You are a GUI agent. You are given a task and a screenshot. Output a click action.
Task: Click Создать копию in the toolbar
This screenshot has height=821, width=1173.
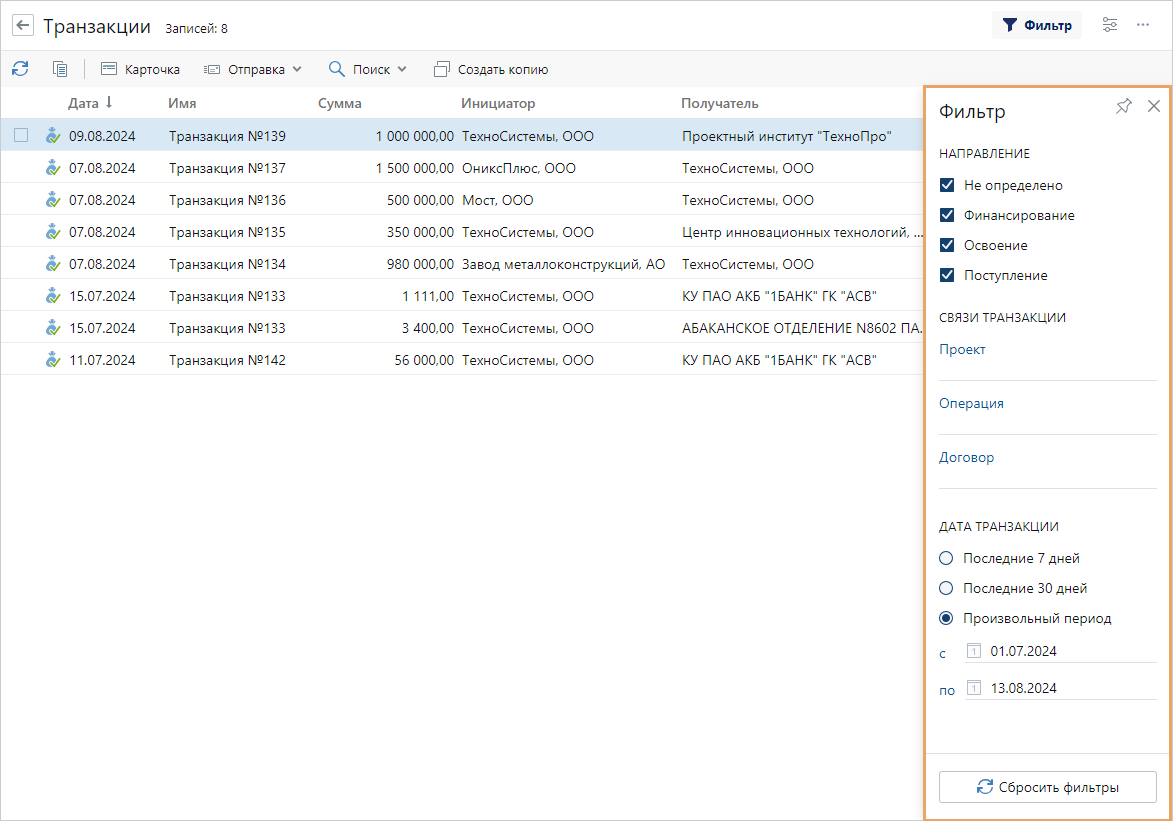click(x=491, y=70)
